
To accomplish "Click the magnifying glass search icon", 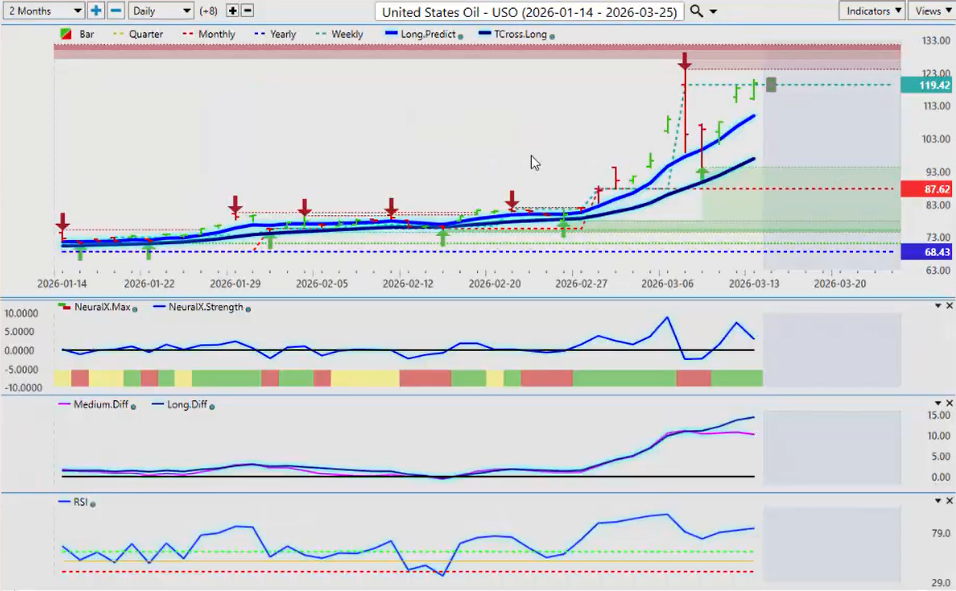I will pyautogui.click(x=697, y=11).
